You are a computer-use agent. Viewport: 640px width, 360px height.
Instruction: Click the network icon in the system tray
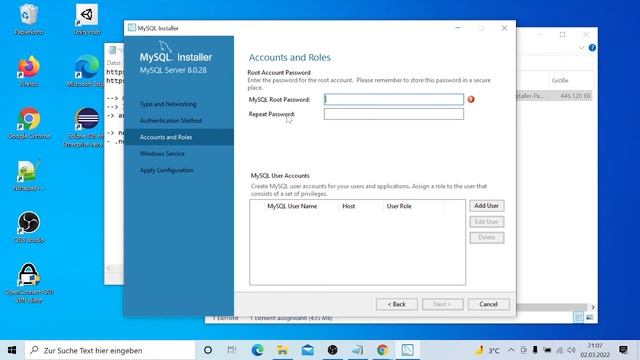560,350
